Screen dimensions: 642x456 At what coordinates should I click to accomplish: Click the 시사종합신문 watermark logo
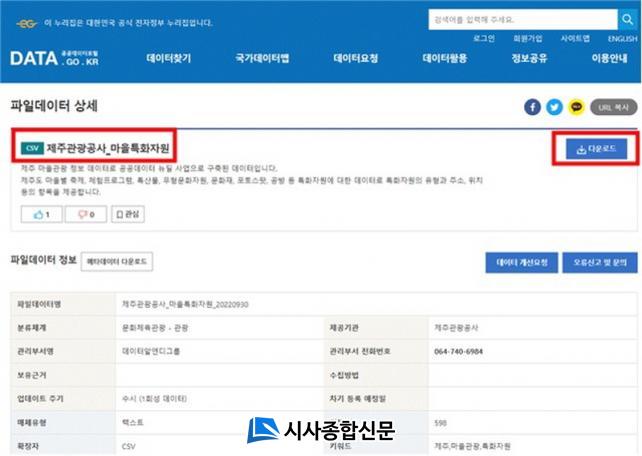point(321,430)
